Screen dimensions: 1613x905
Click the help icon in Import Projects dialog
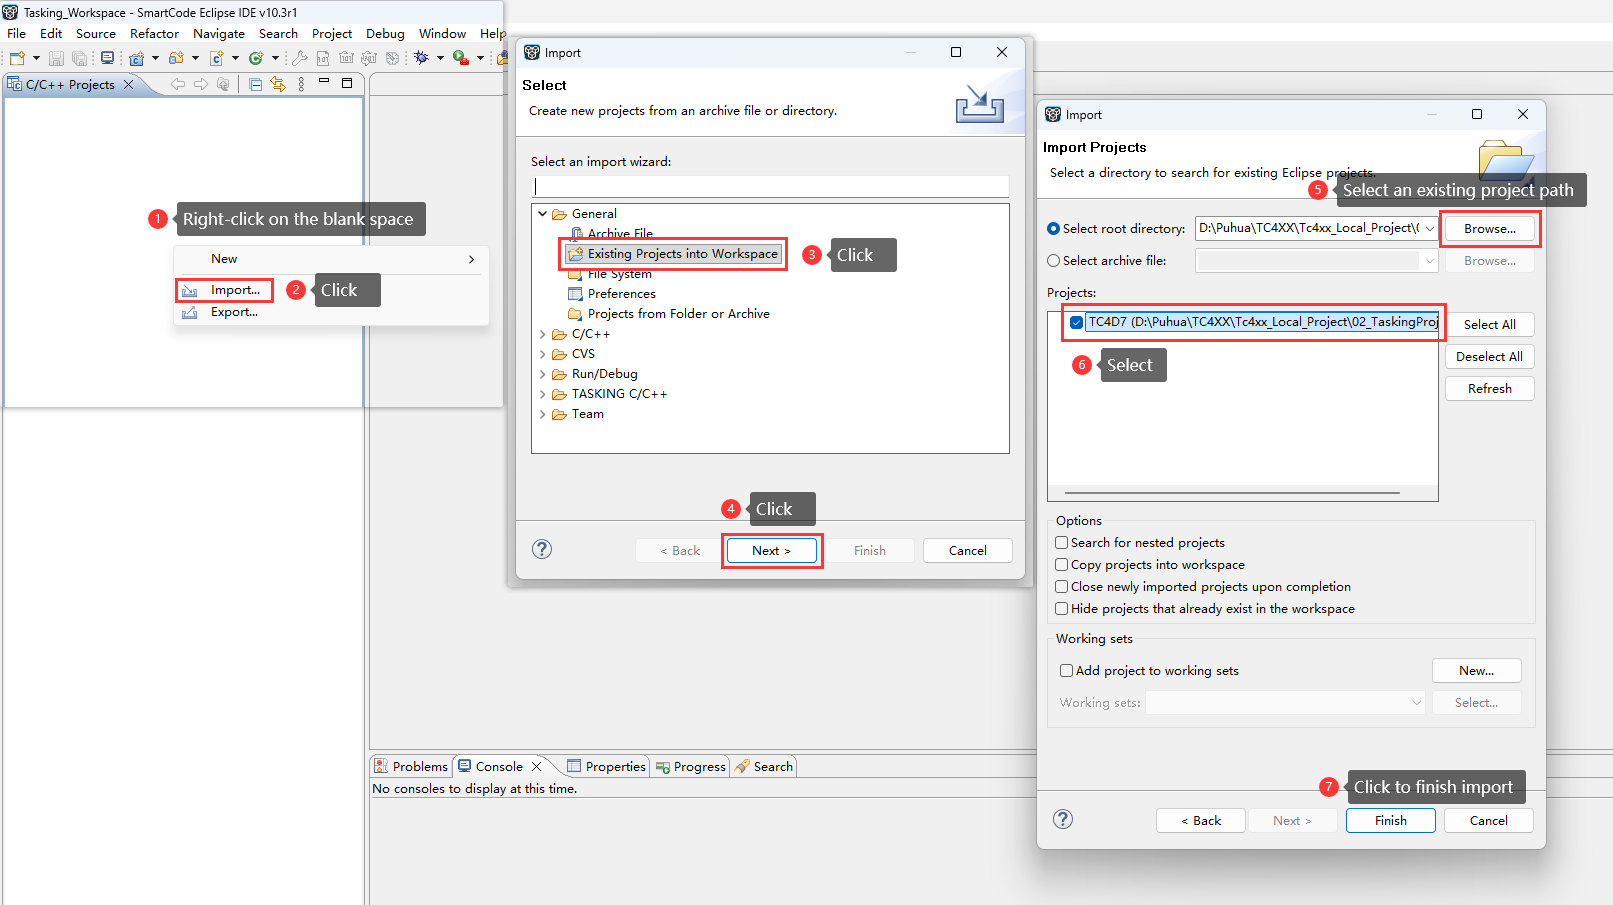coord(1063,820)
